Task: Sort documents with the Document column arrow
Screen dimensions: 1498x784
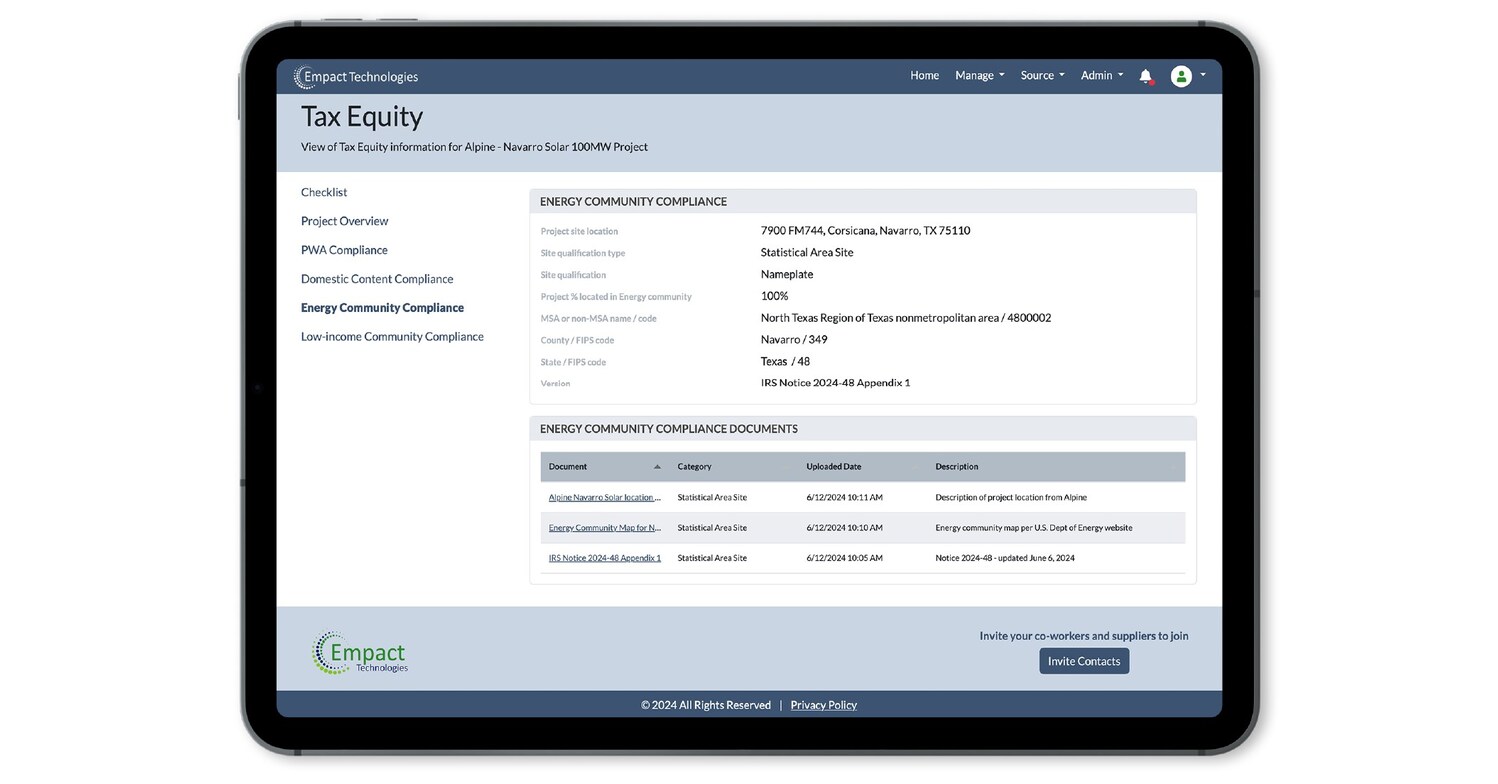Action: 657,466
